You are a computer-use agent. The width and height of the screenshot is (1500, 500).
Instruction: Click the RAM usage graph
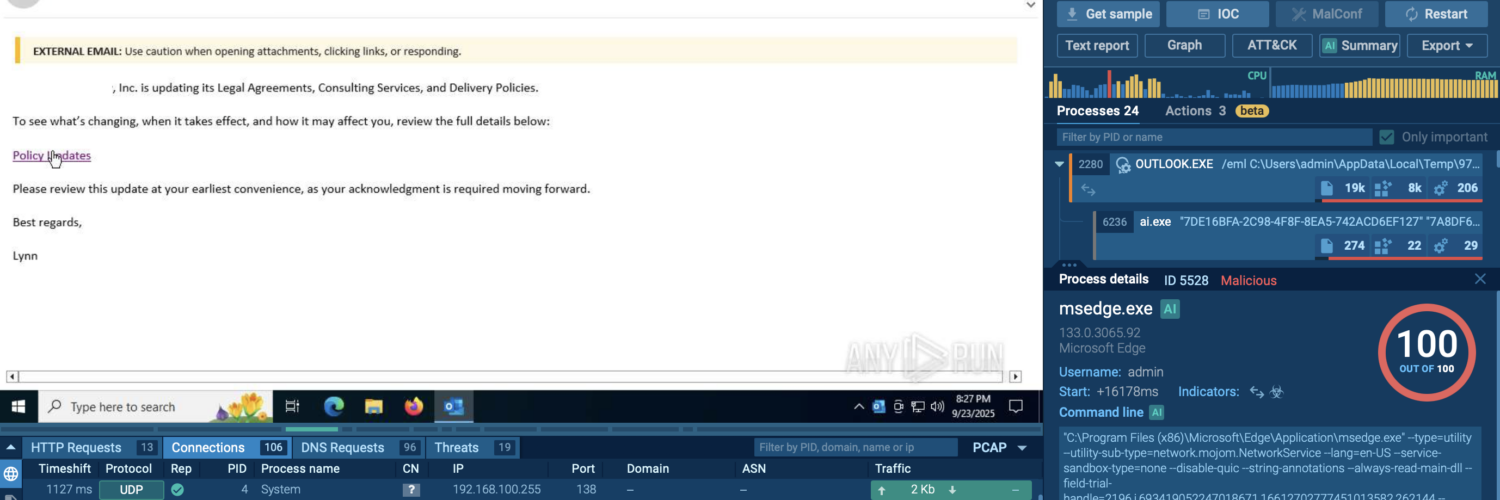[x=1384, y=84]
